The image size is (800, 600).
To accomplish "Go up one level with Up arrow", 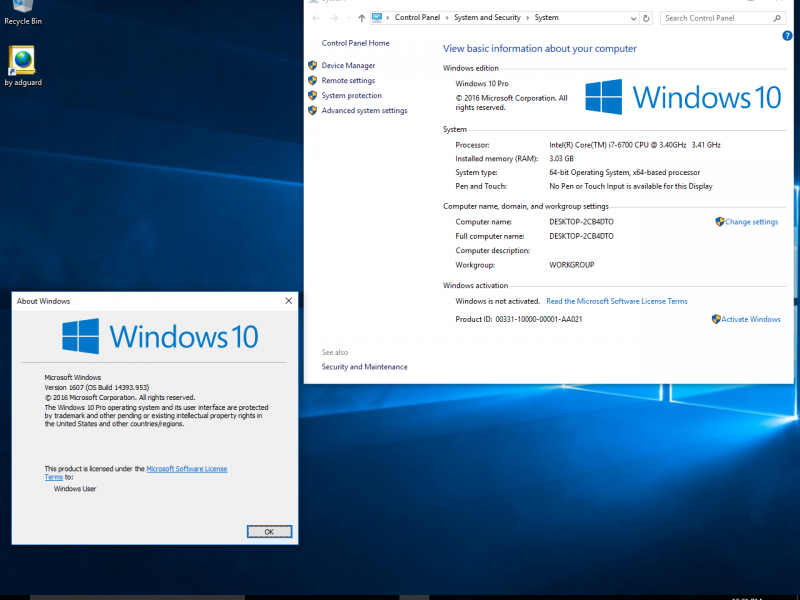I will point(362,18).
